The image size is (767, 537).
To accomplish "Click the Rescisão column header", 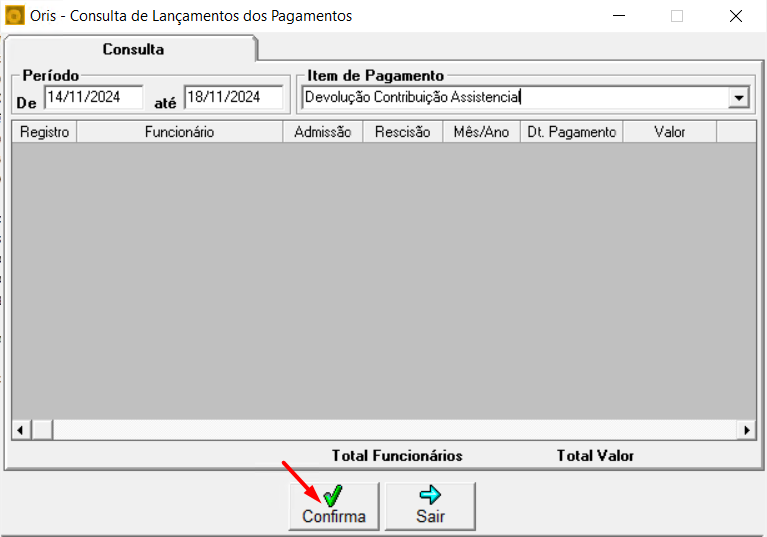I will [x=403, y=132].
